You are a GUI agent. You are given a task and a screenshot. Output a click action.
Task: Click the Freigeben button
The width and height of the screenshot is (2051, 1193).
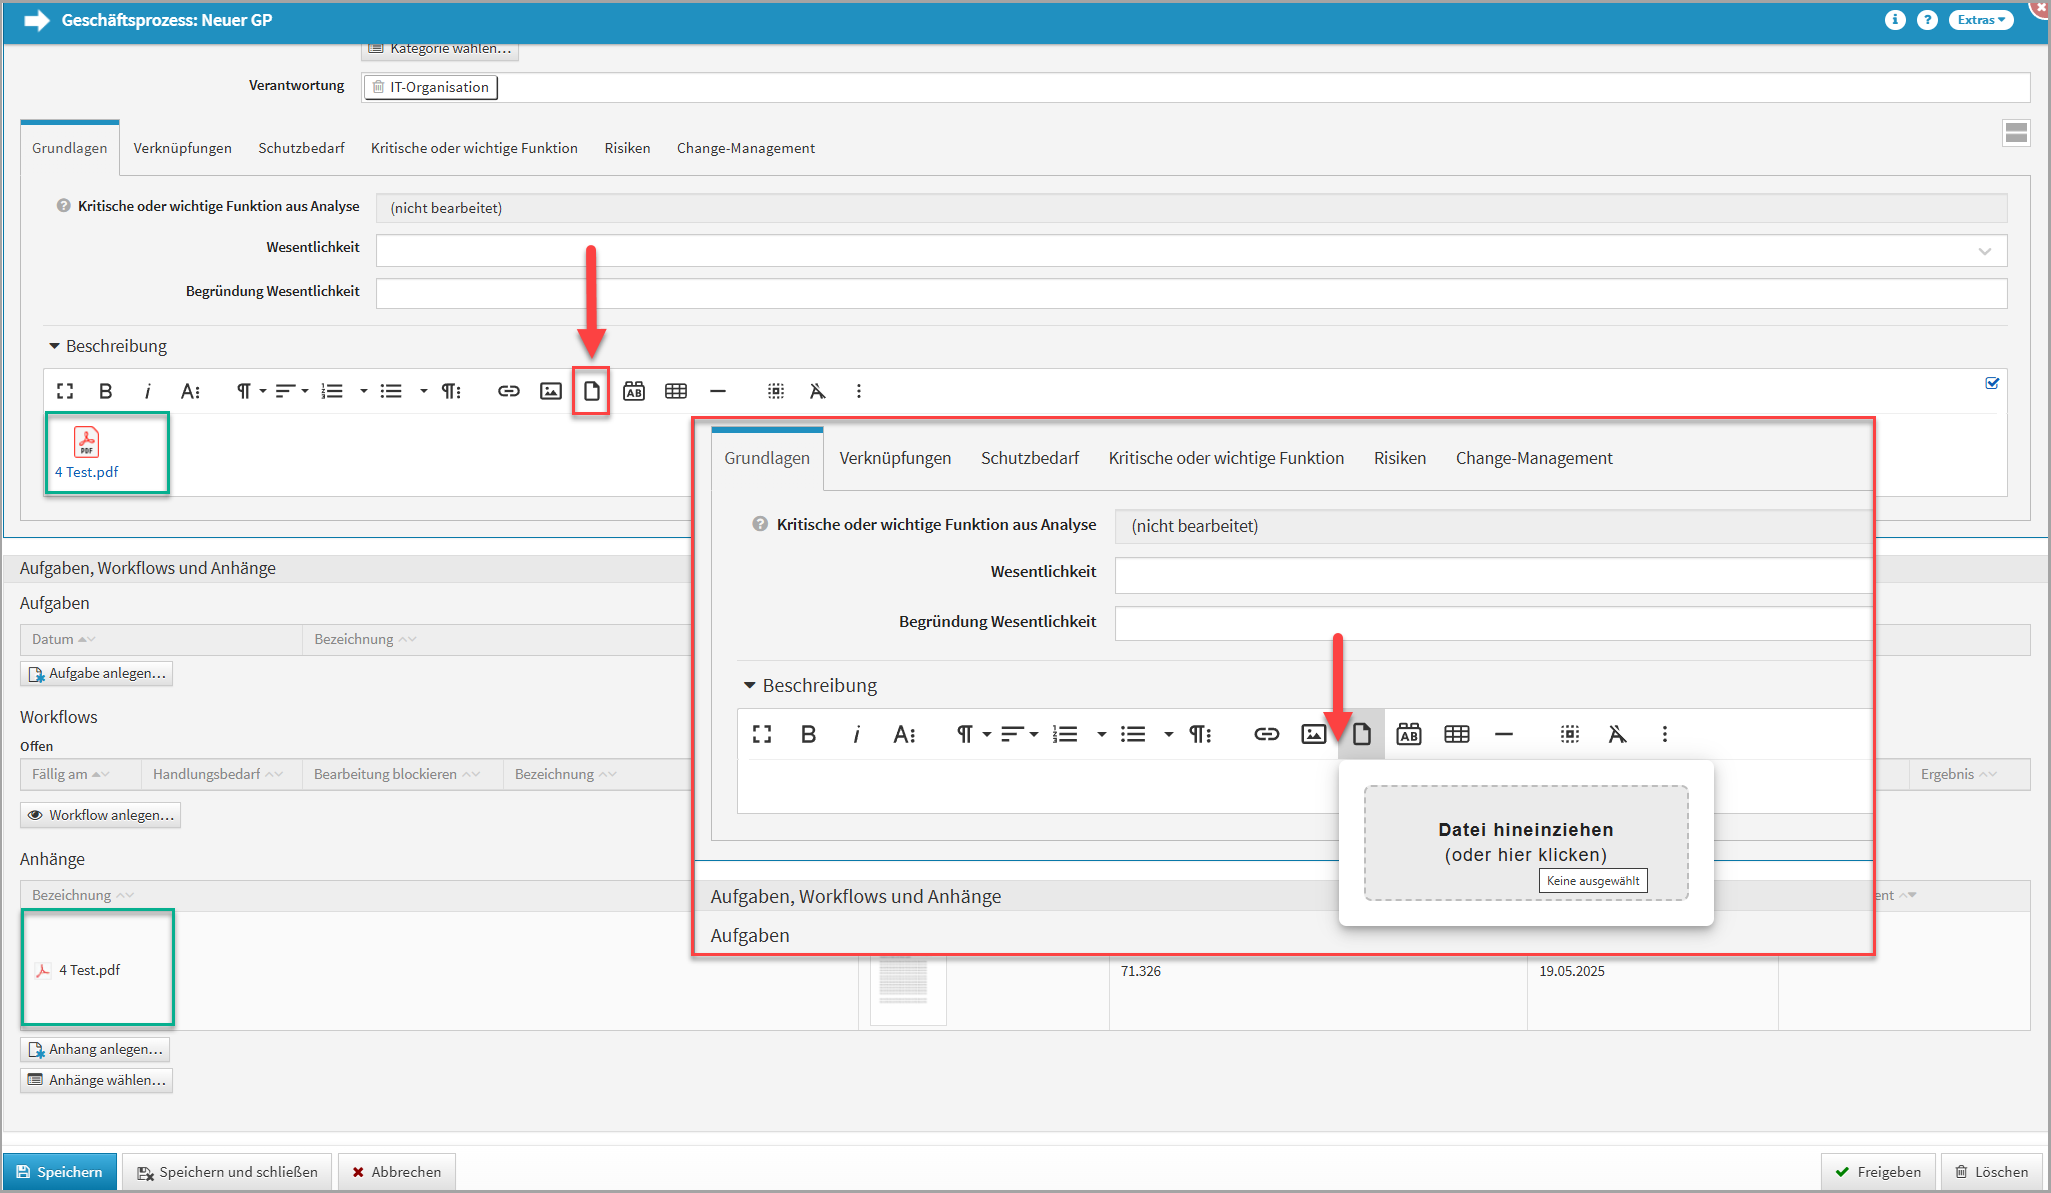click(1877, 1172)
